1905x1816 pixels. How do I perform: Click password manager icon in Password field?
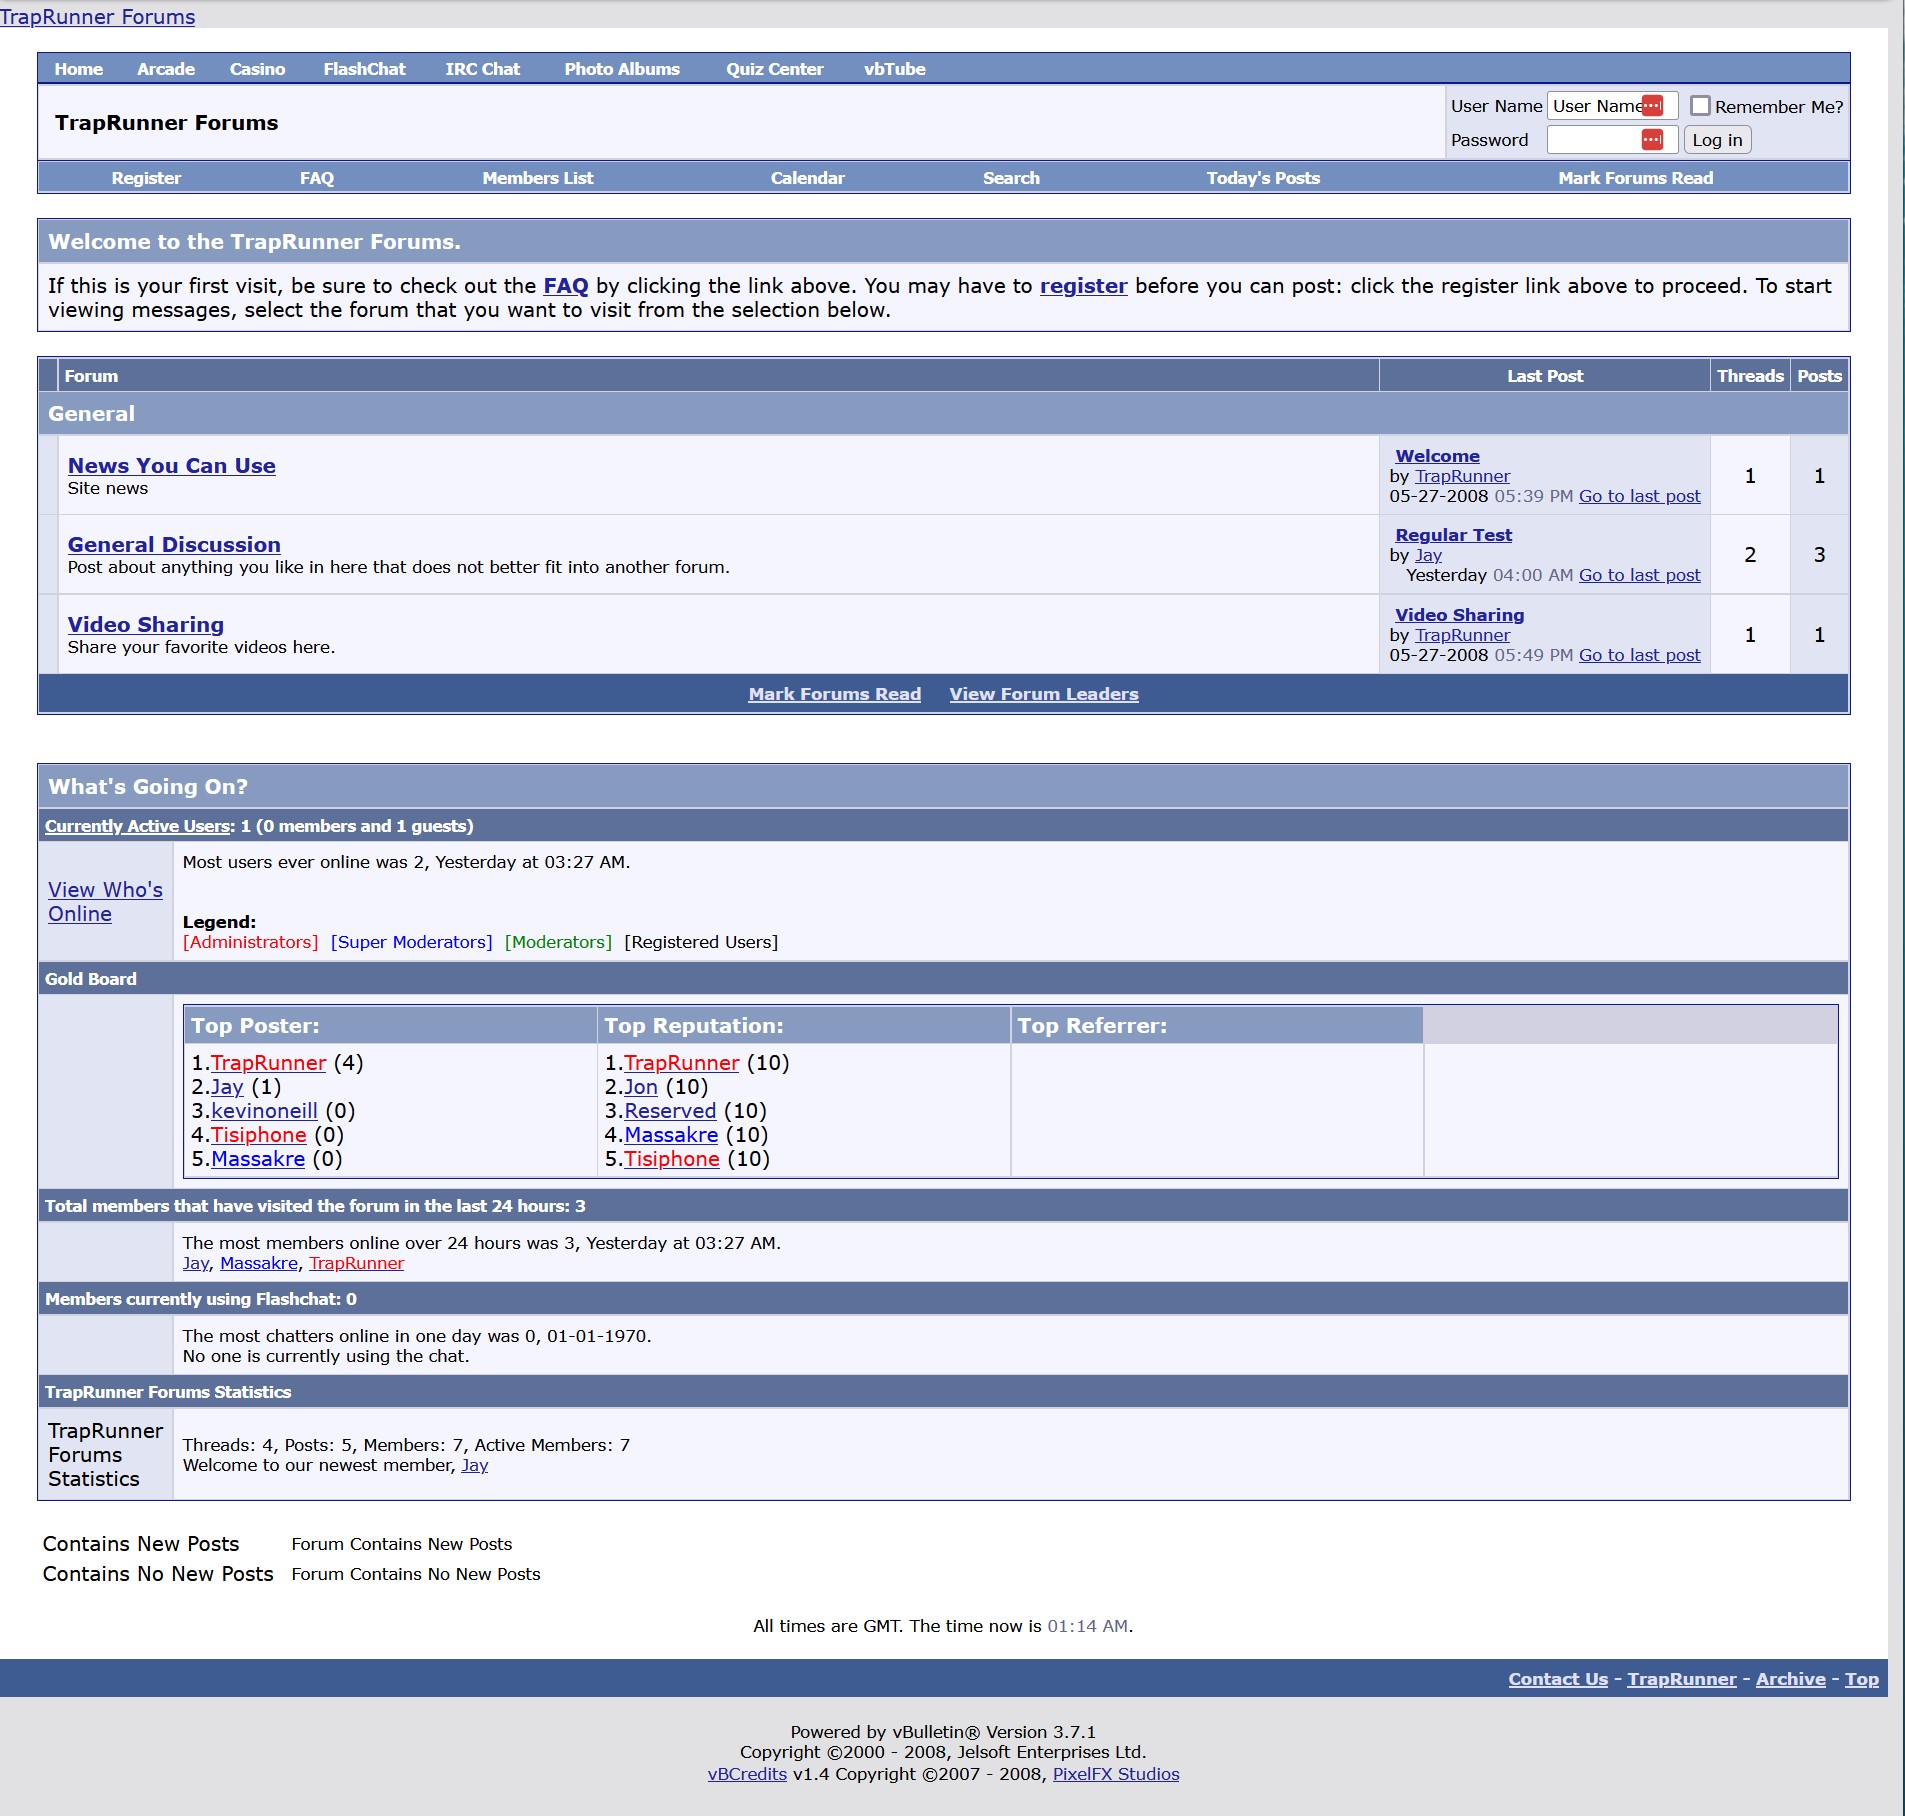1652,140
